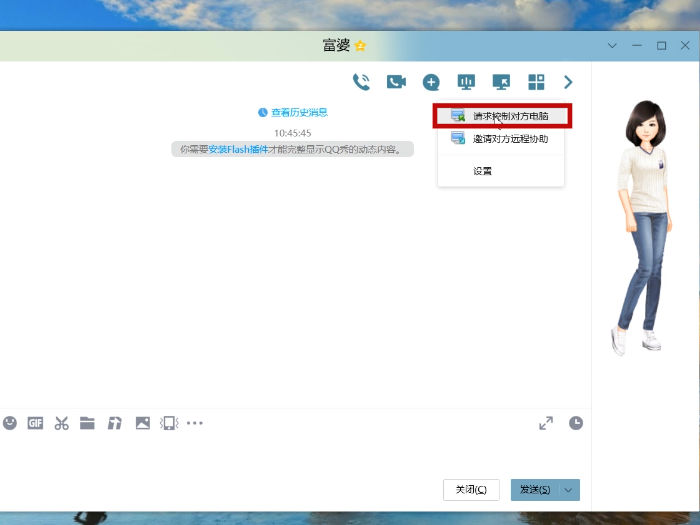The width and height of the screenshot is (700, 525).
Task: Open more input tools ellipsis
Action: pyautogui.click(x=195, y=423)
